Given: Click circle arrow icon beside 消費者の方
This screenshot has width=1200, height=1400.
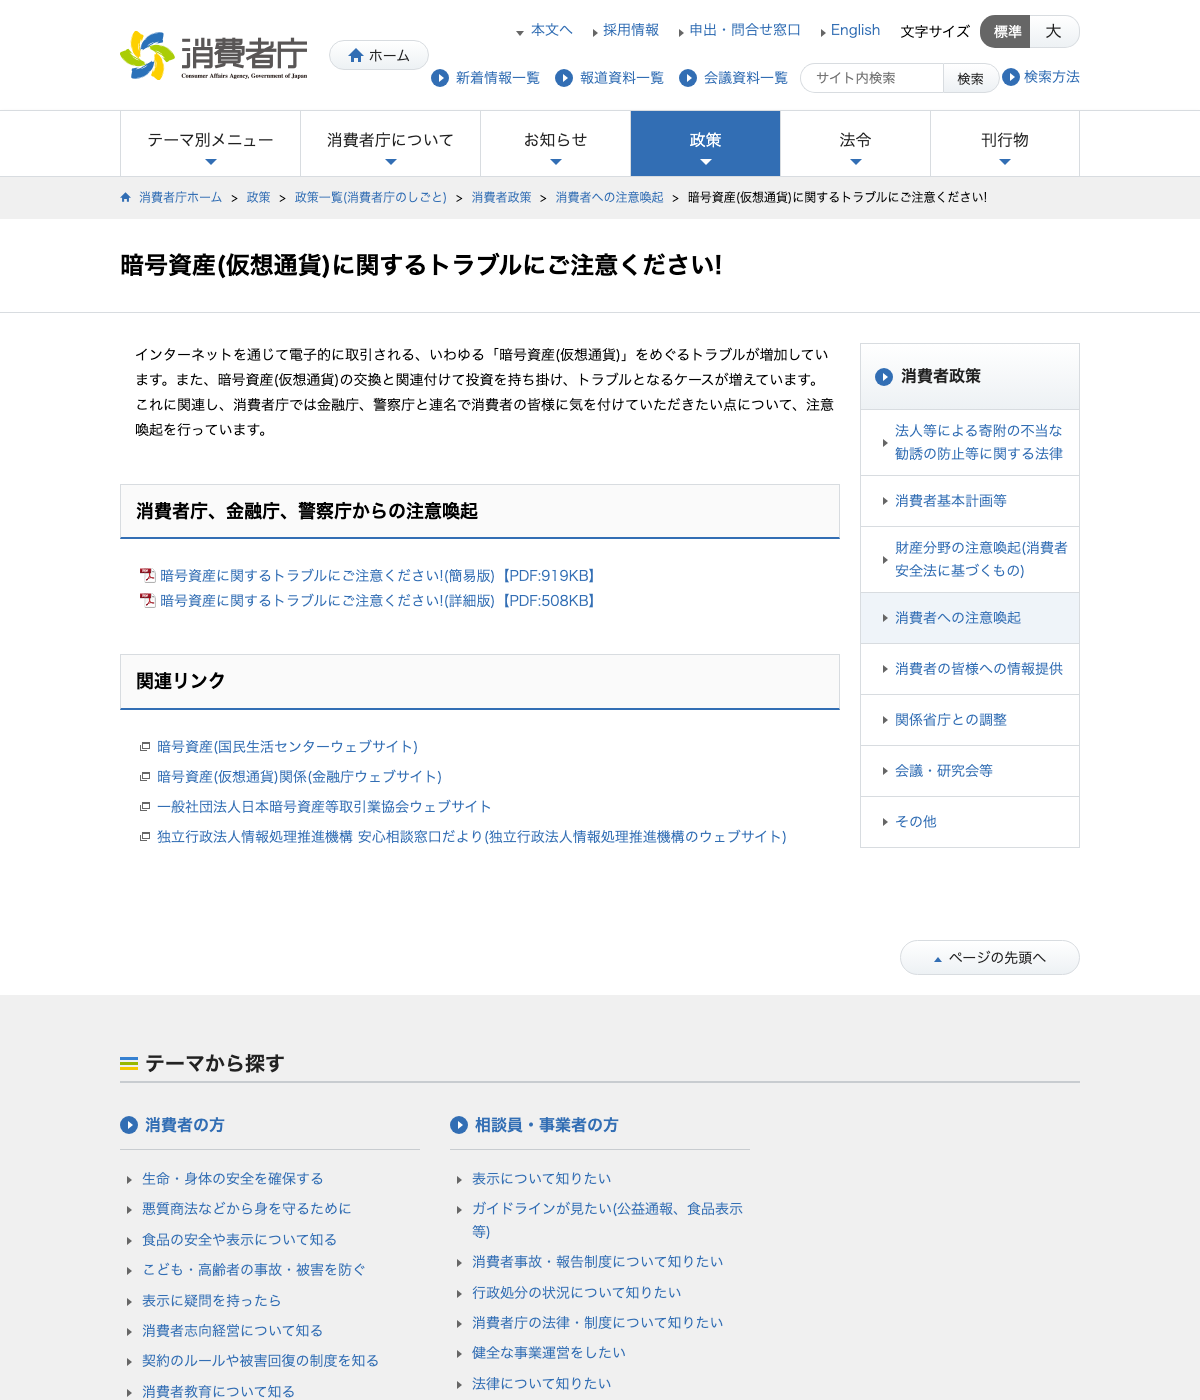Looking at the screenshot, I should pyautogui.click(x=129, y=1125).
